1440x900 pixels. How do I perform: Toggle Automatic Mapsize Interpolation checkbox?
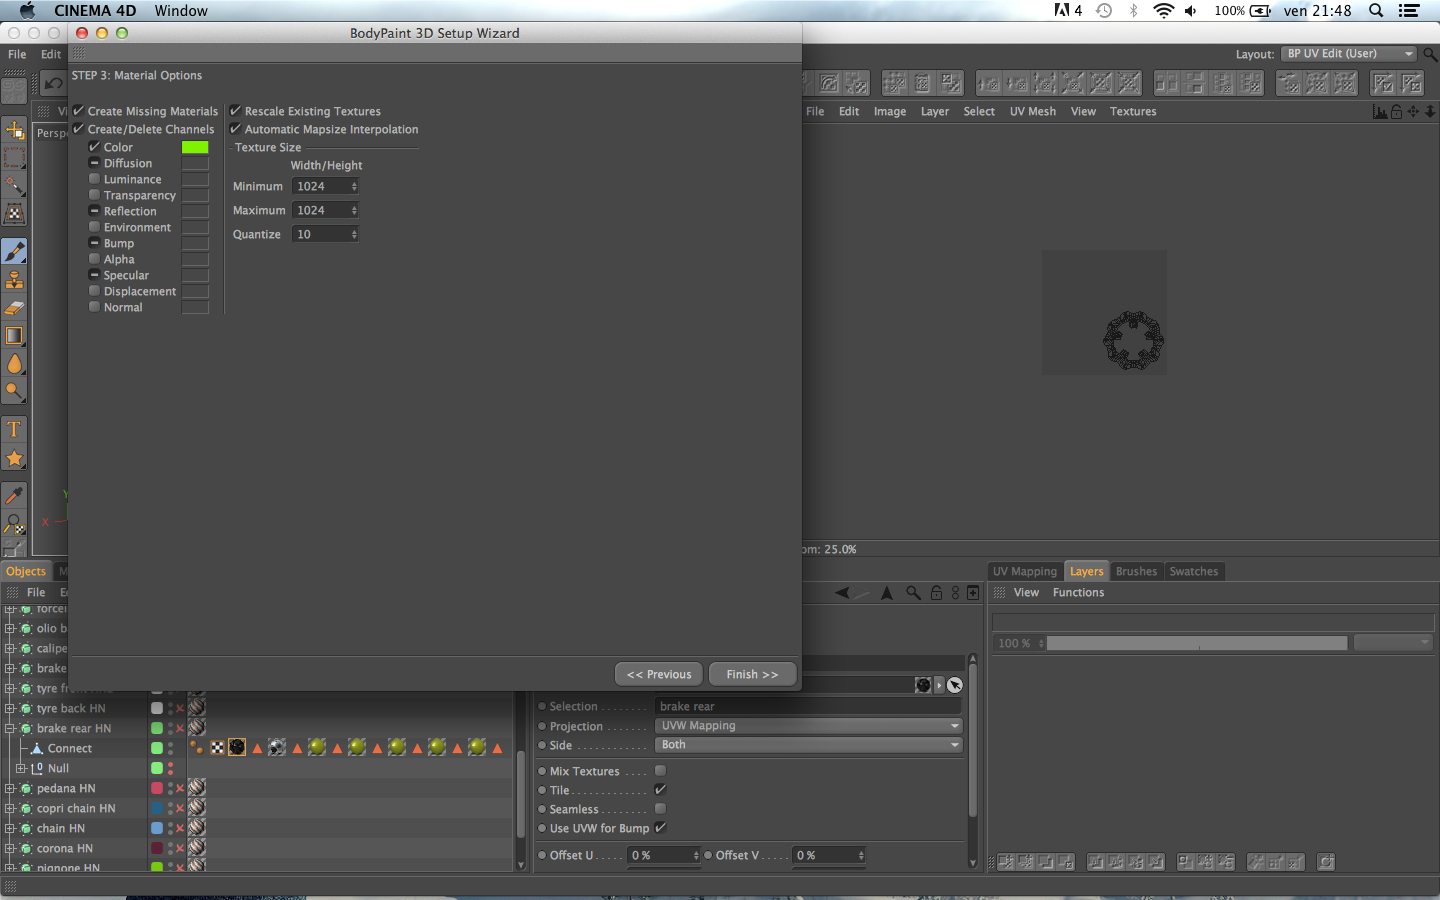pos(236,129)
